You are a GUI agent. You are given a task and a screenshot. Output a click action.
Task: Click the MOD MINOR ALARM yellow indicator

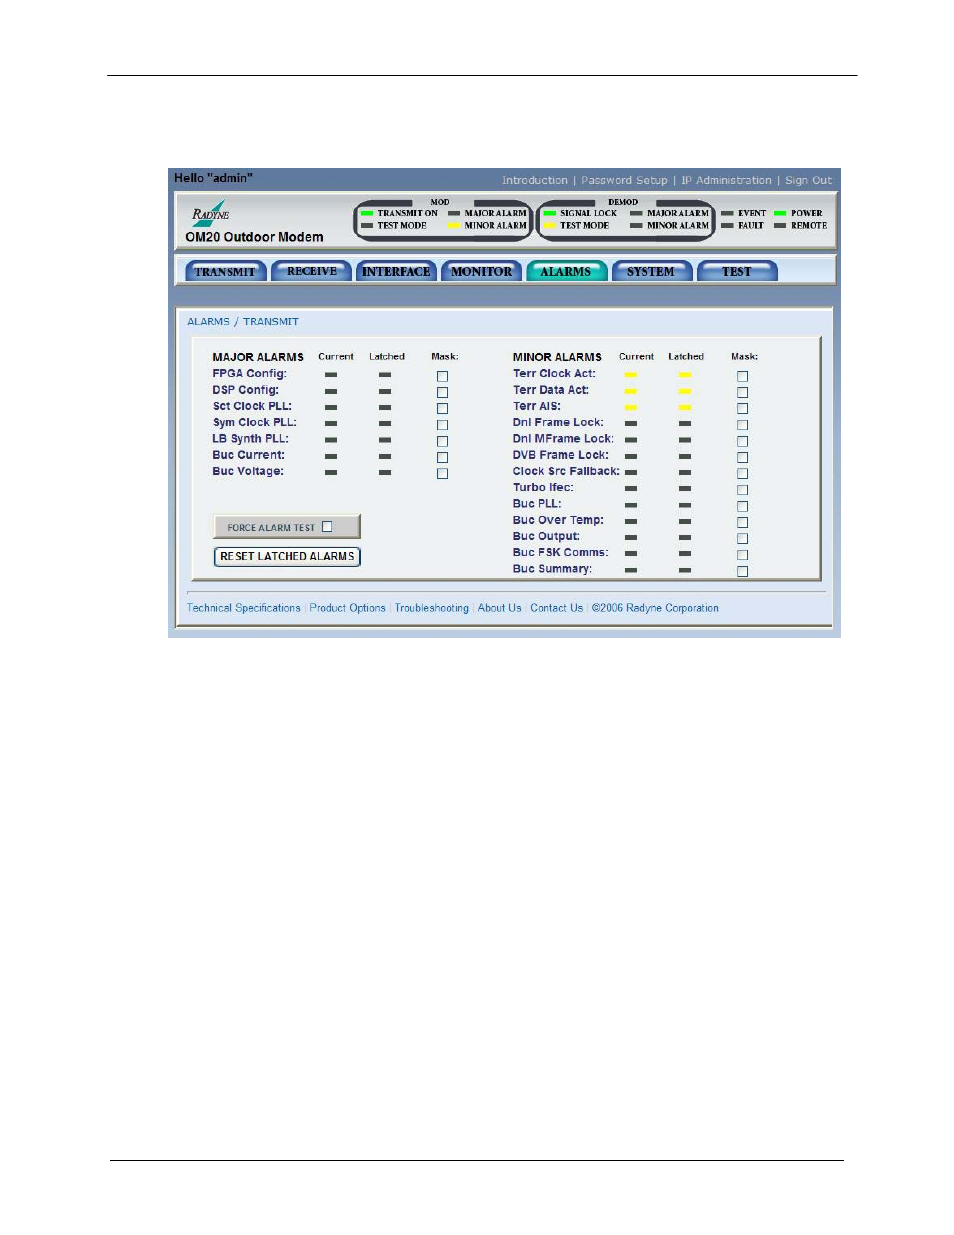(454, 226)
